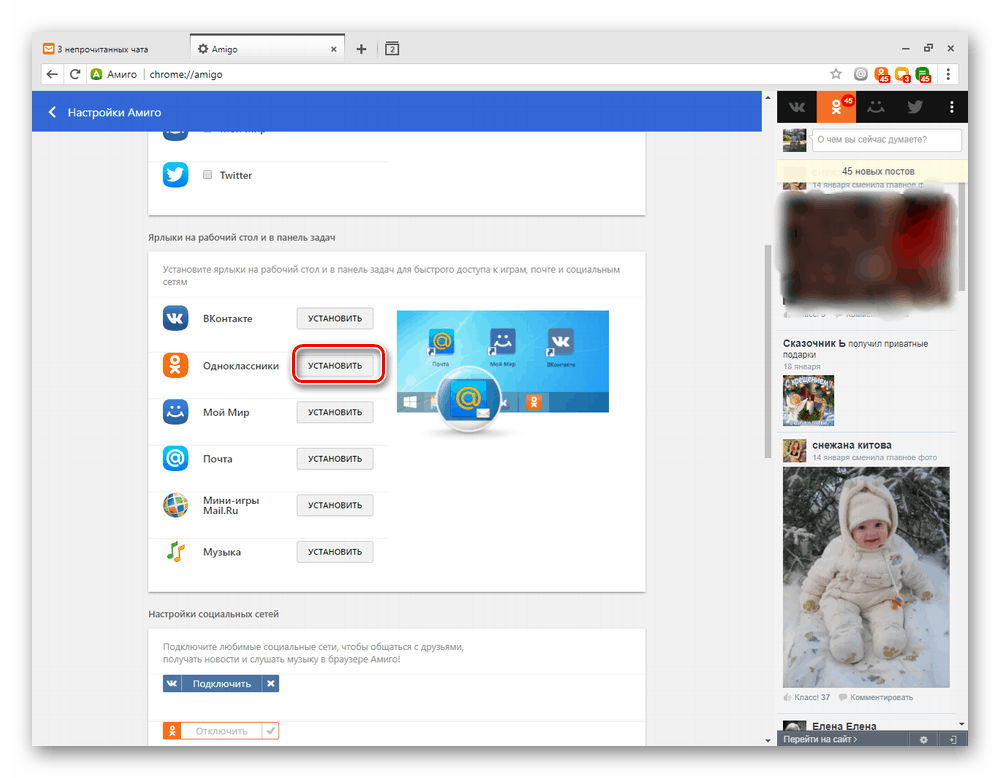Click Настройки социальных сетей heading
1000x778 pixels.
click(214, 613)
